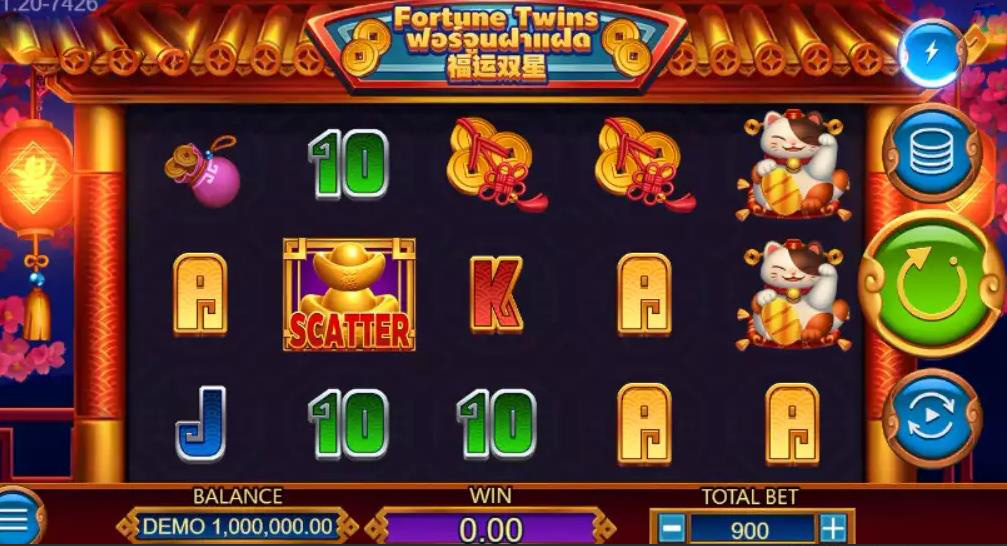Click the third-reel knotted gold coins symbol
Image resolution: width=1007 pixels, height=546 pixels.
496,164
